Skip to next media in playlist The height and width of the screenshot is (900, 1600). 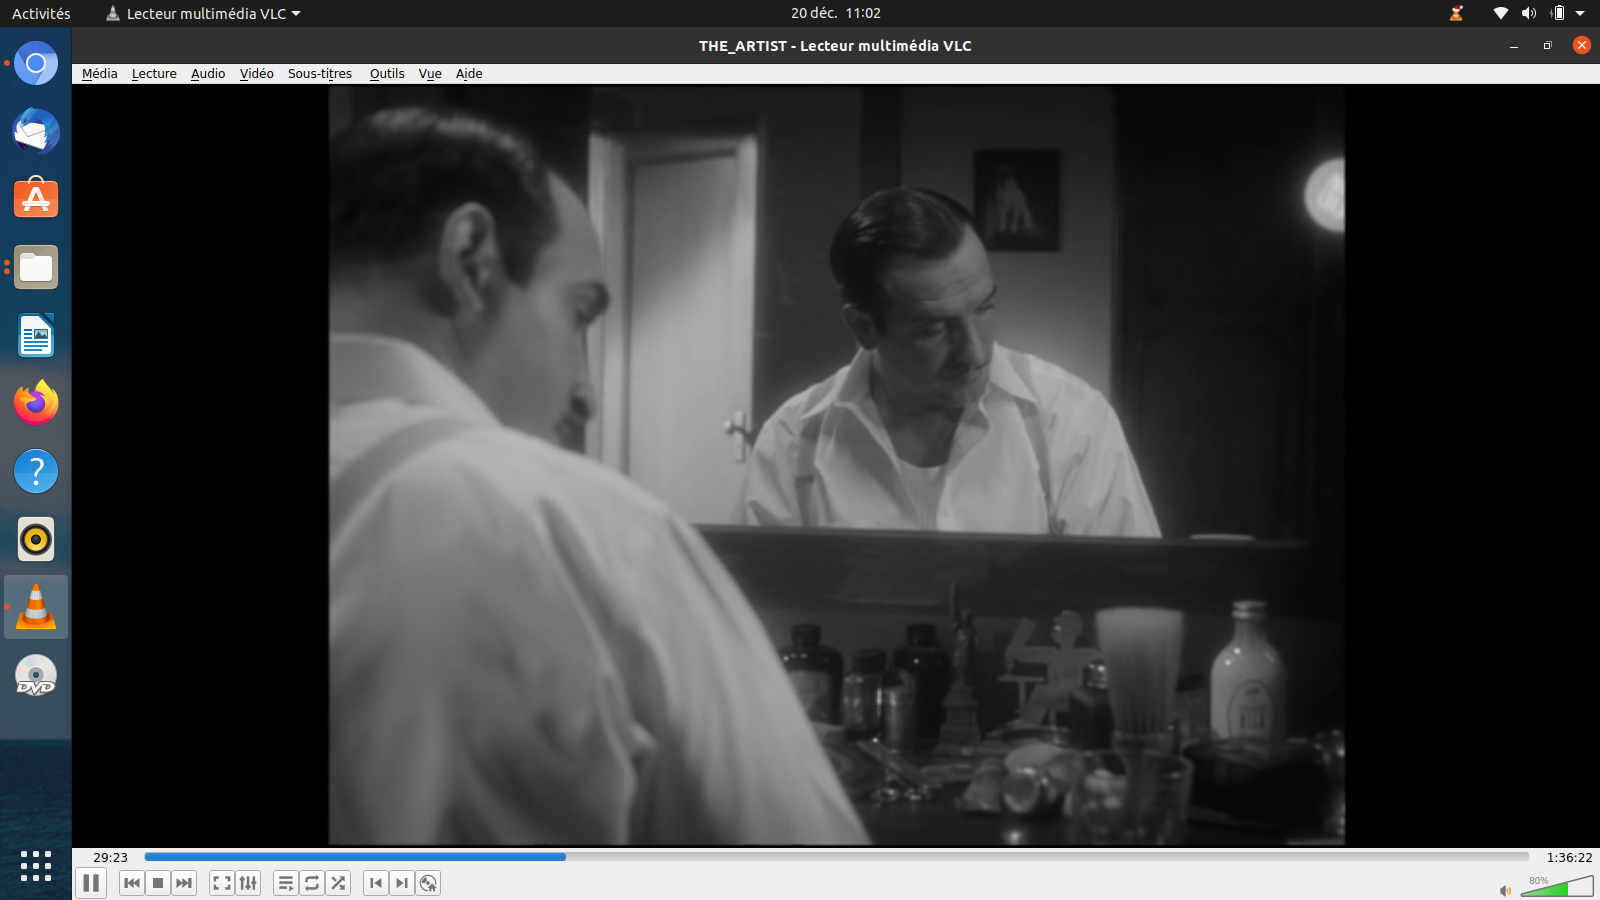coord(184,883)
